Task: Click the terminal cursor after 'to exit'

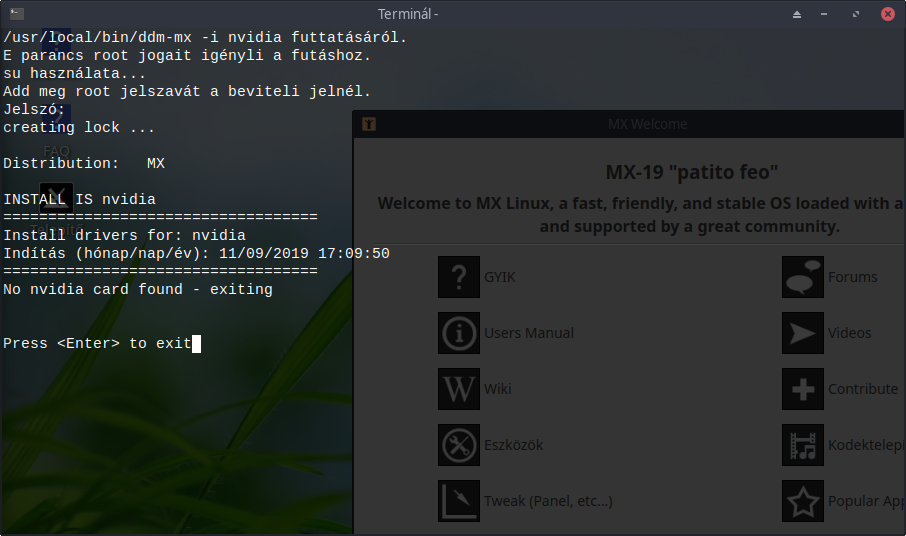Action: click(196, 344)
